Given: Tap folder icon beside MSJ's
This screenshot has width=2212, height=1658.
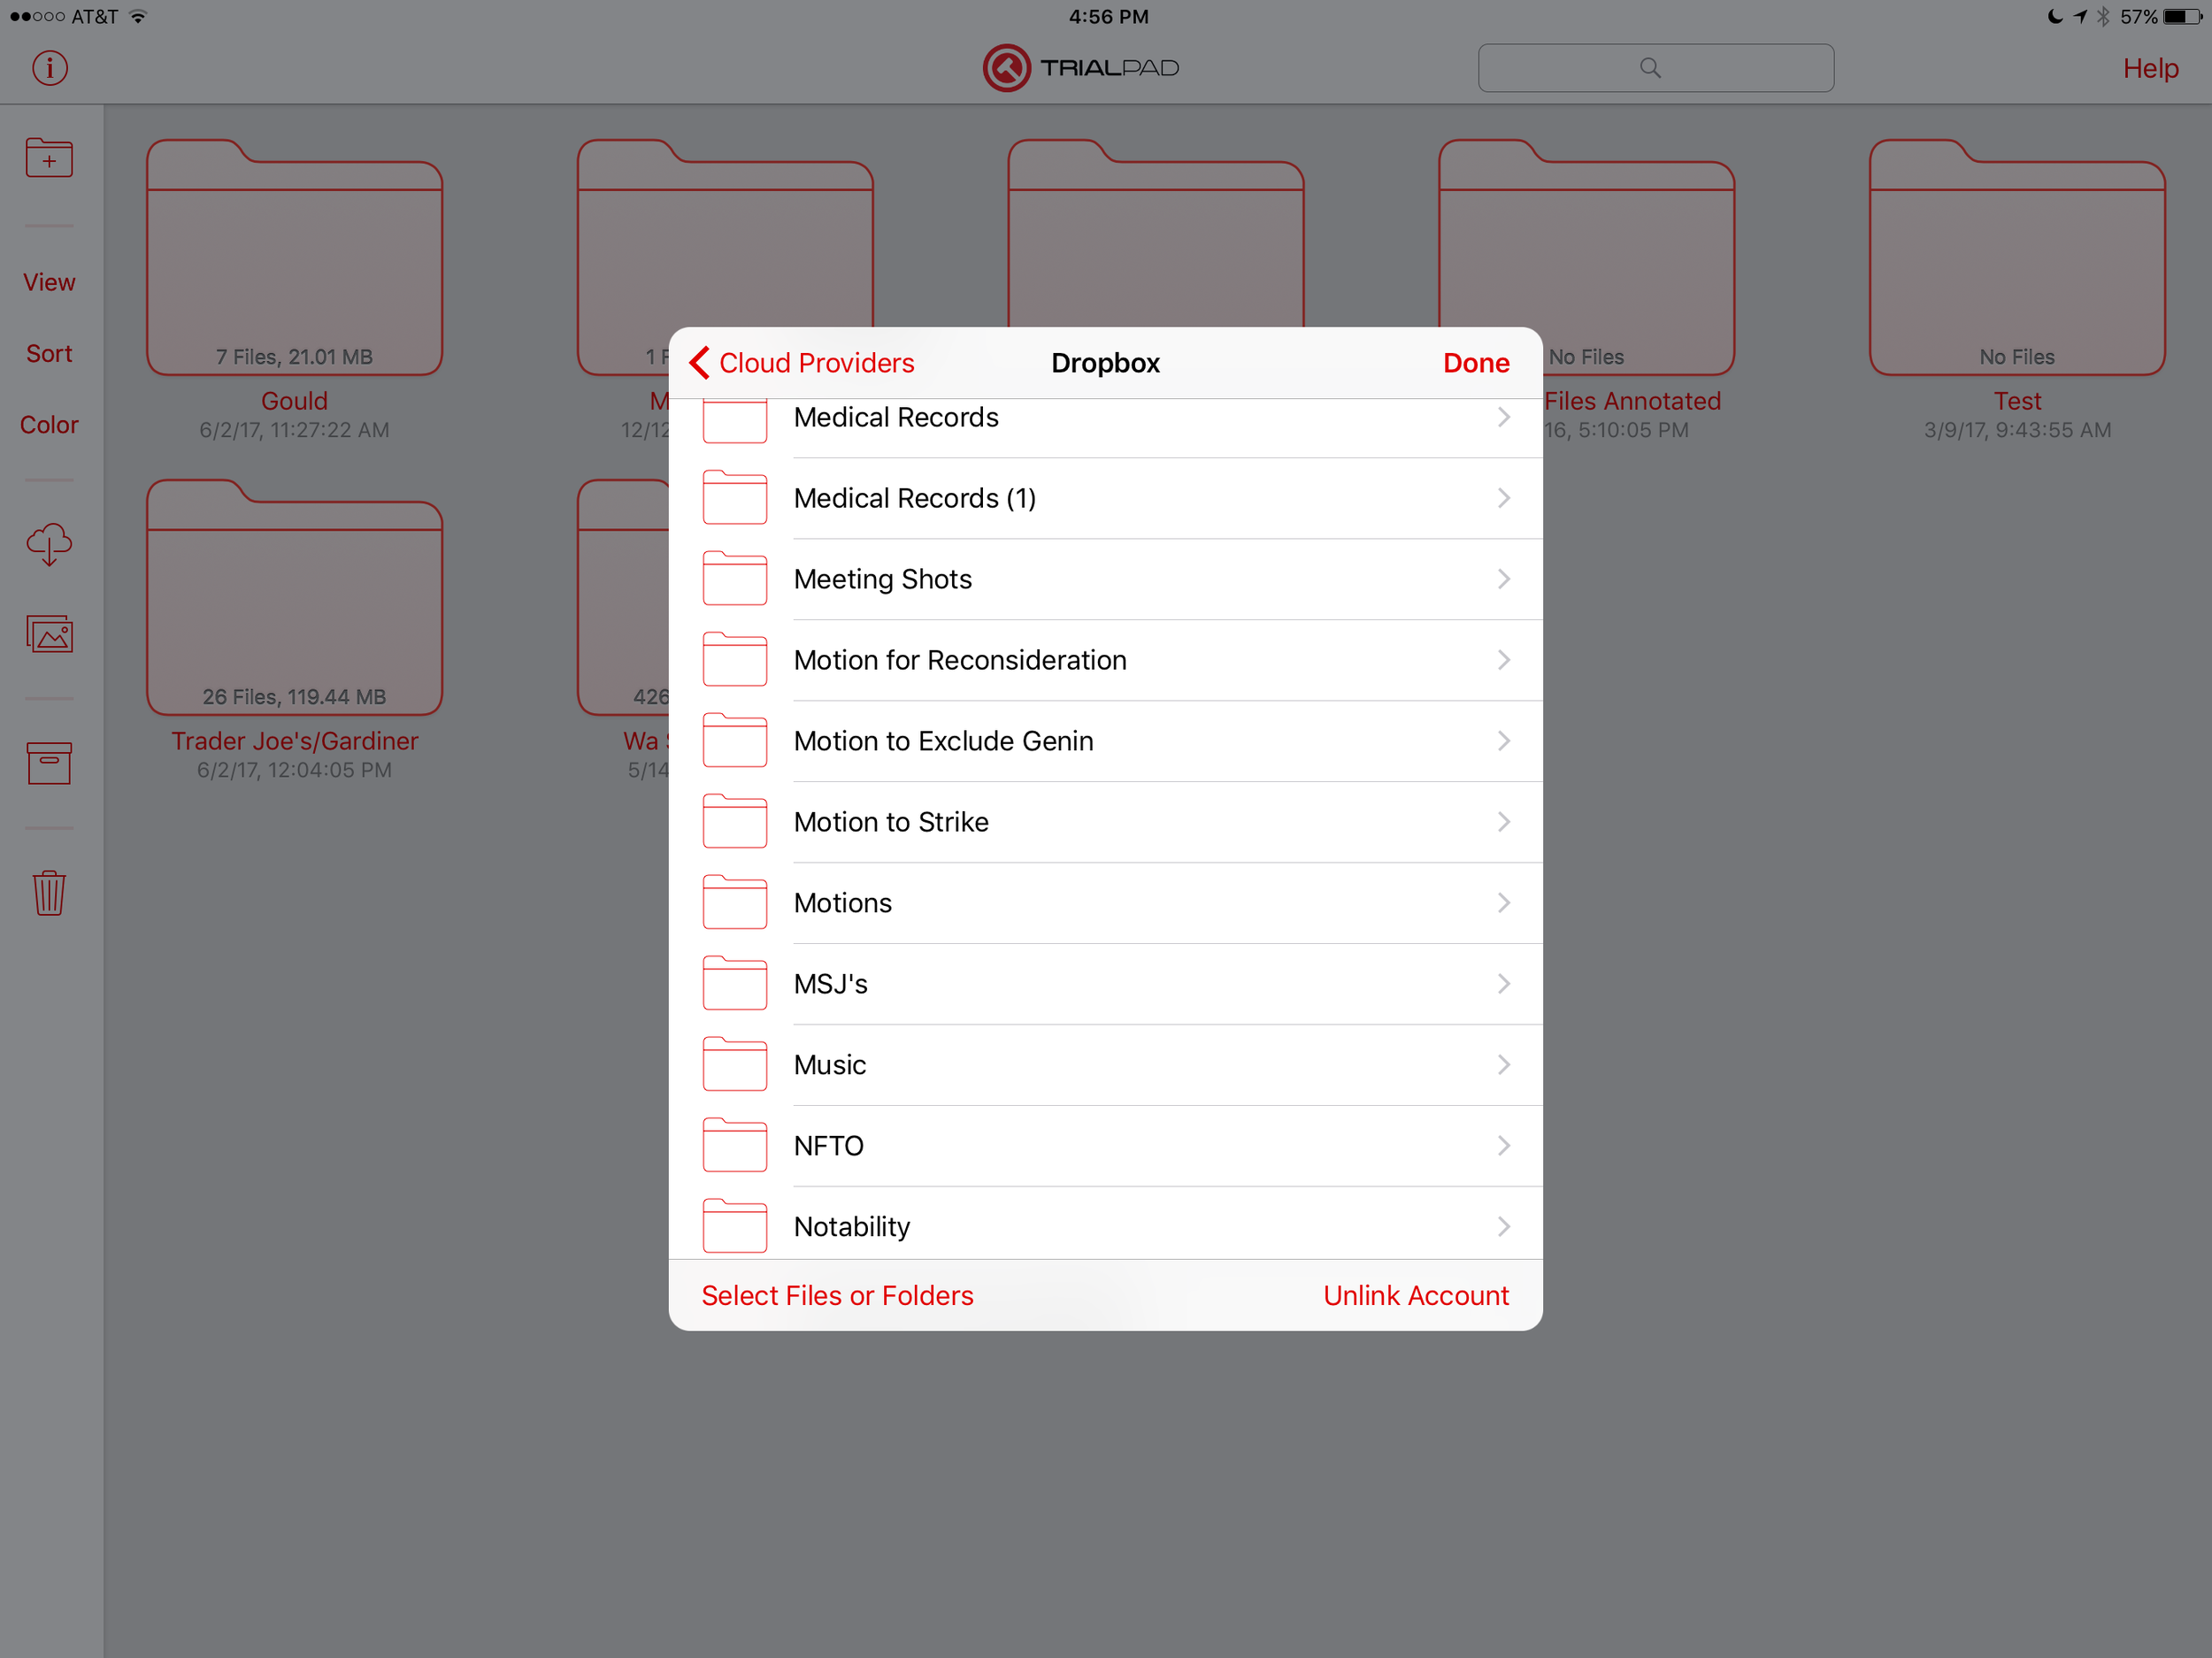Looking at the screenshot, I should pos(735,983).
